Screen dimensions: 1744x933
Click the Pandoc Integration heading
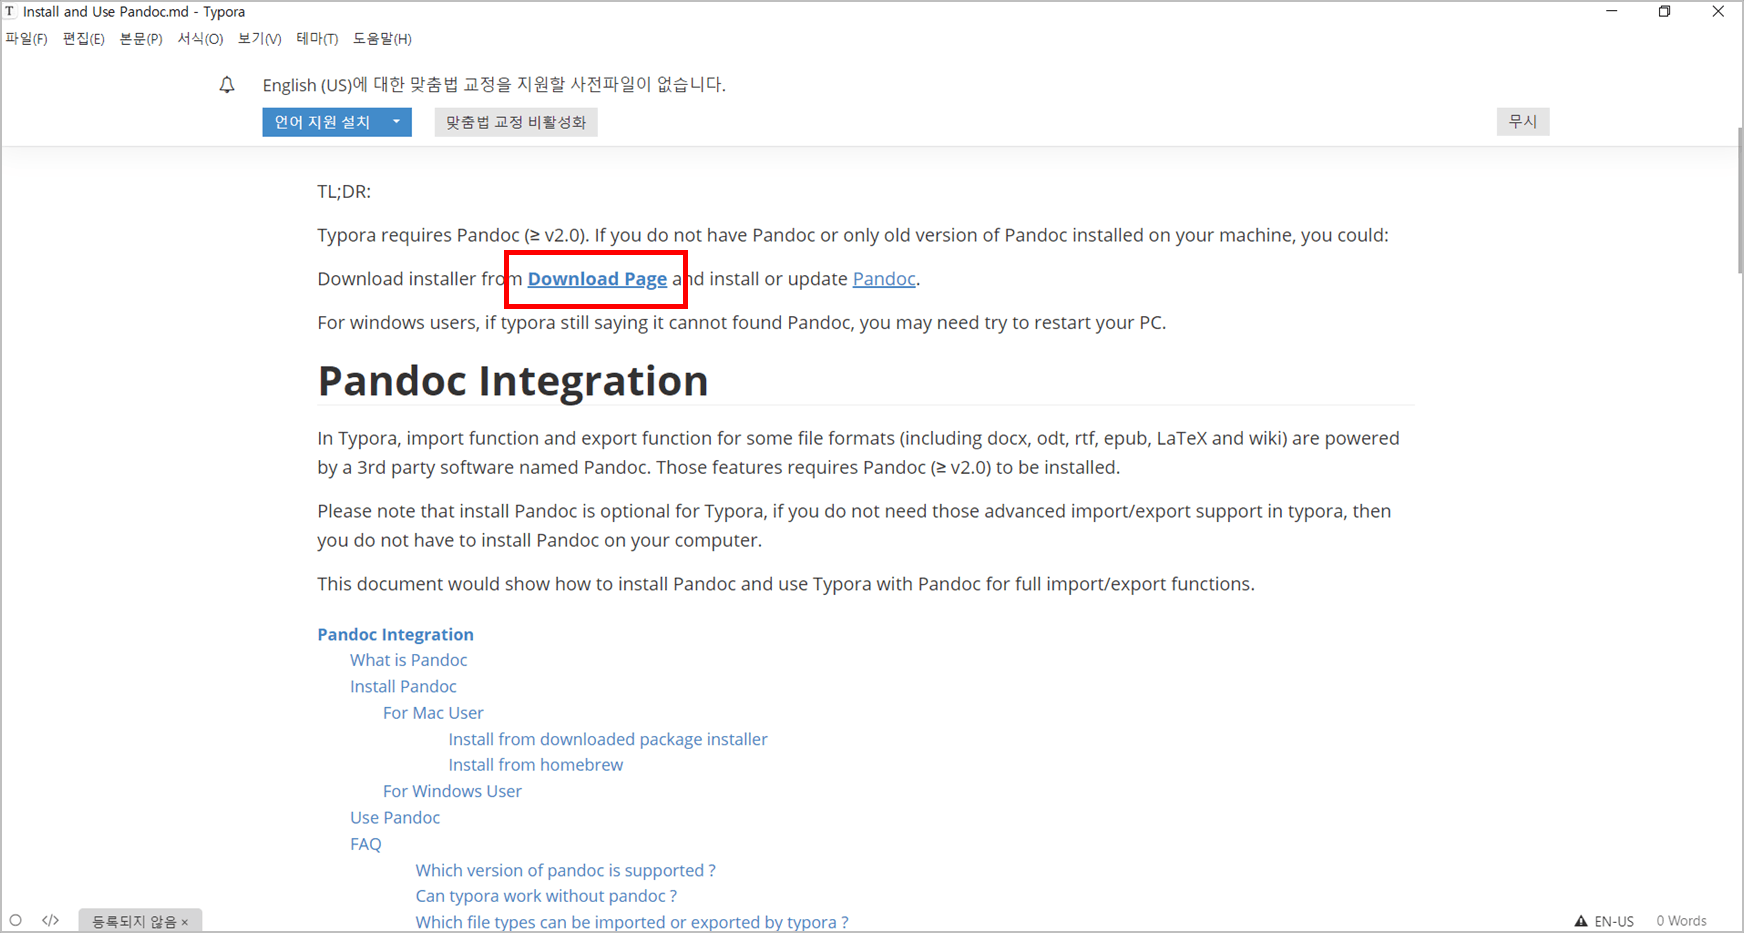click(x=513, y=381)
